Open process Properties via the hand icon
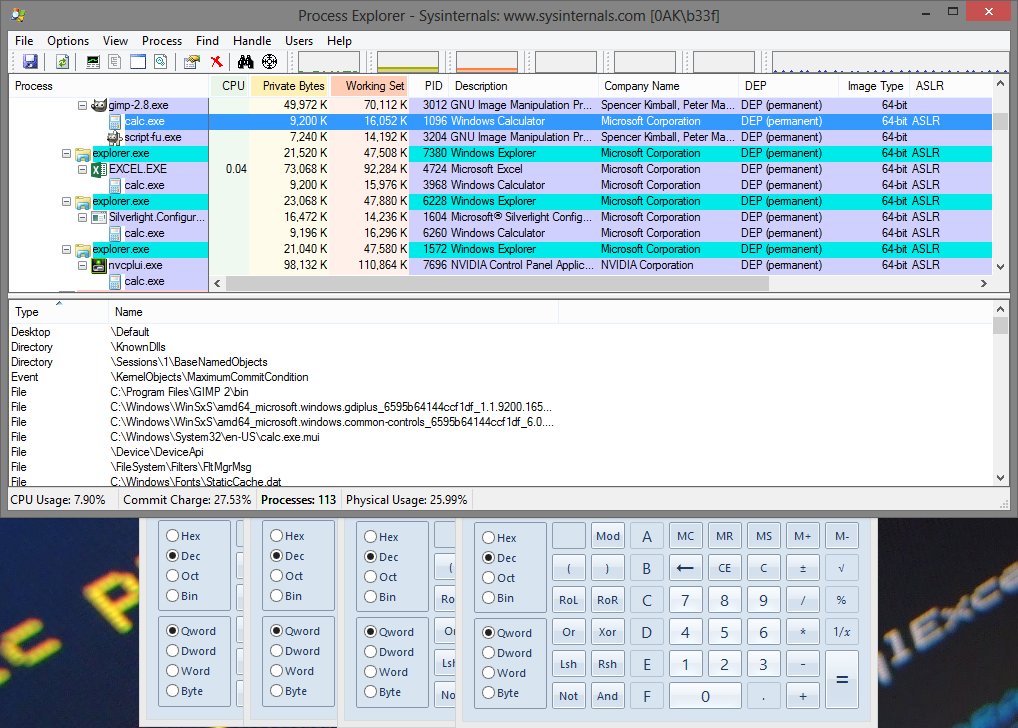Image resolution: width=1018 pixels, height=728 pixels. click(192, 61)
